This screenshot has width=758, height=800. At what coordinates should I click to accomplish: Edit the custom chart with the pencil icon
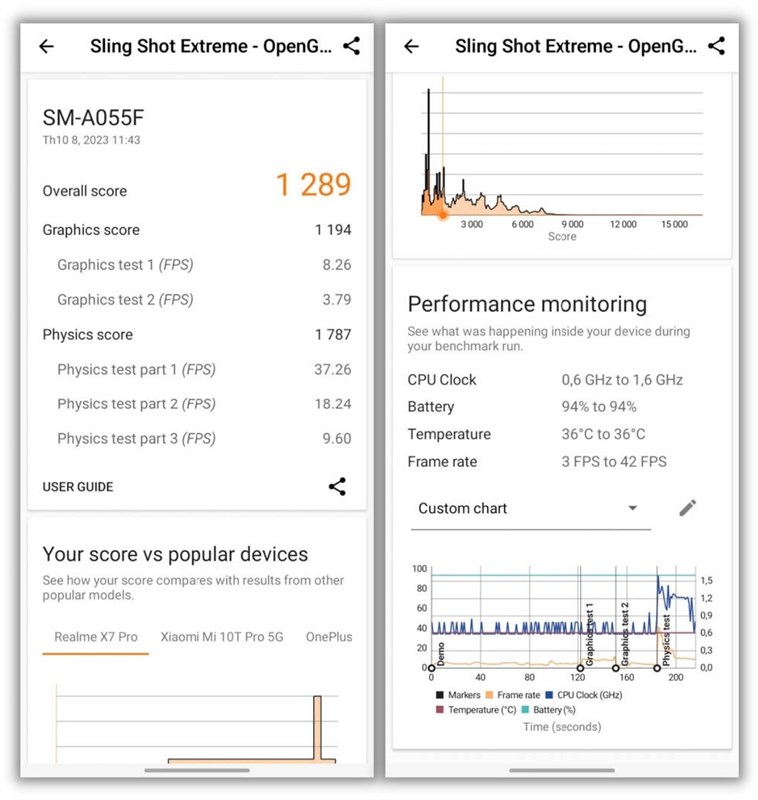point(687,508)
